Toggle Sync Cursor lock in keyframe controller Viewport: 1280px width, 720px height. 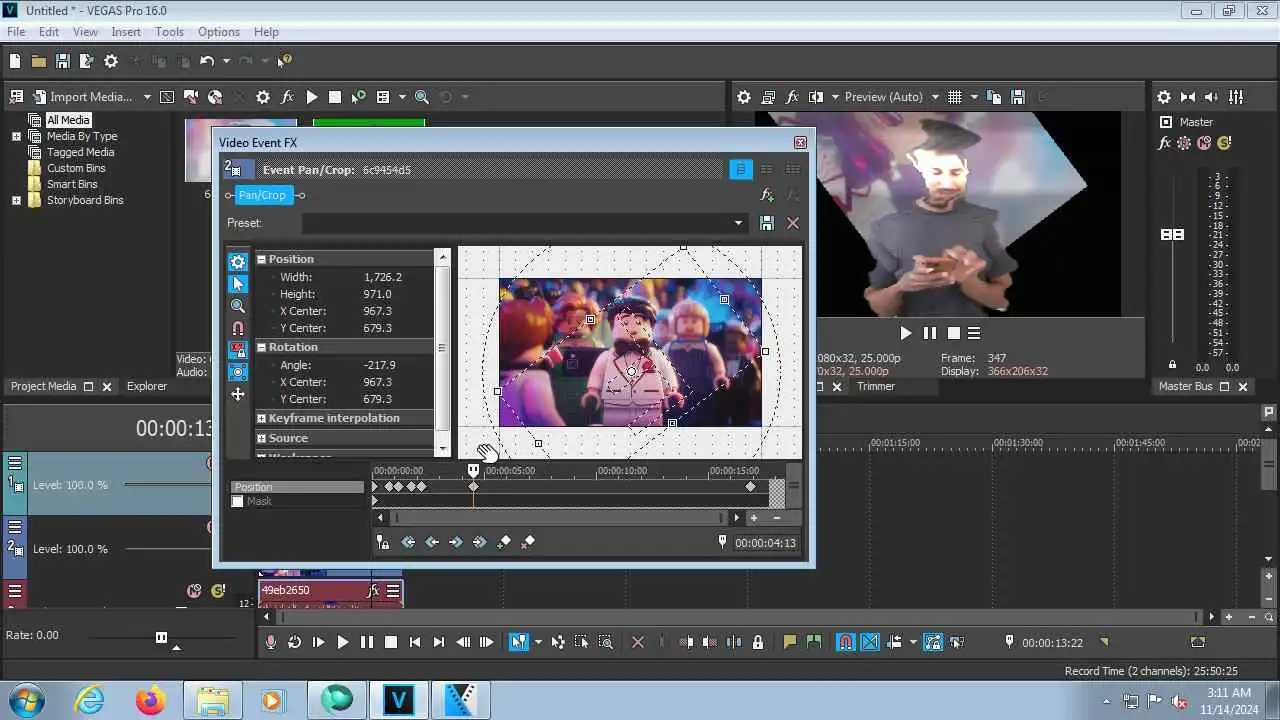pyautogui.click(x=383, y=542)
